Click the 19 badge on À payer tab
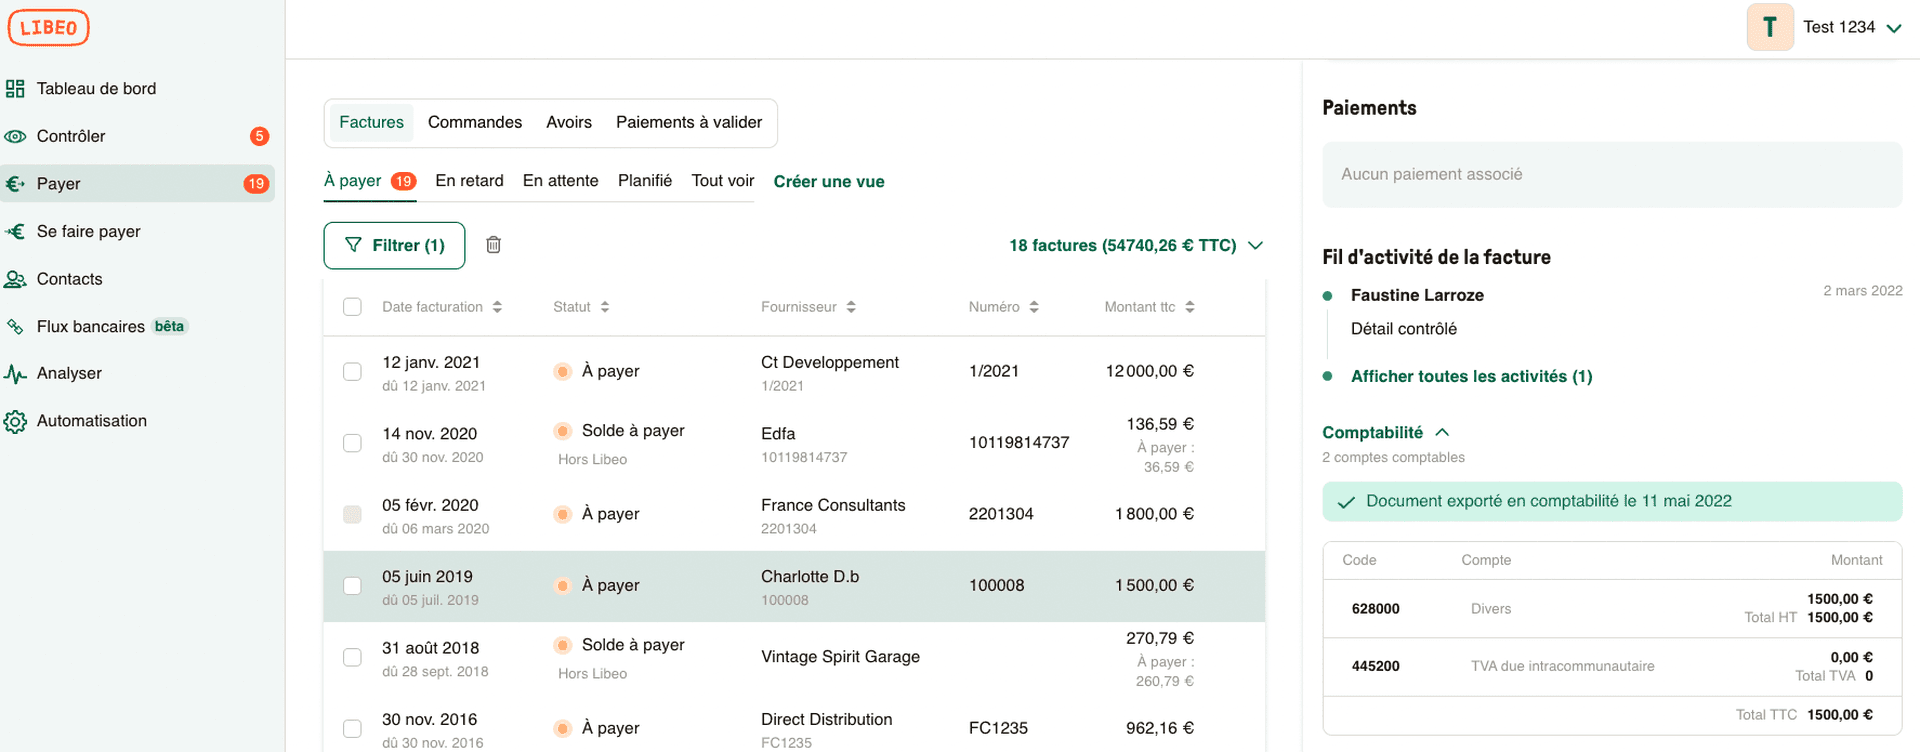The image size is (1920, 752). tap(403, 181)
